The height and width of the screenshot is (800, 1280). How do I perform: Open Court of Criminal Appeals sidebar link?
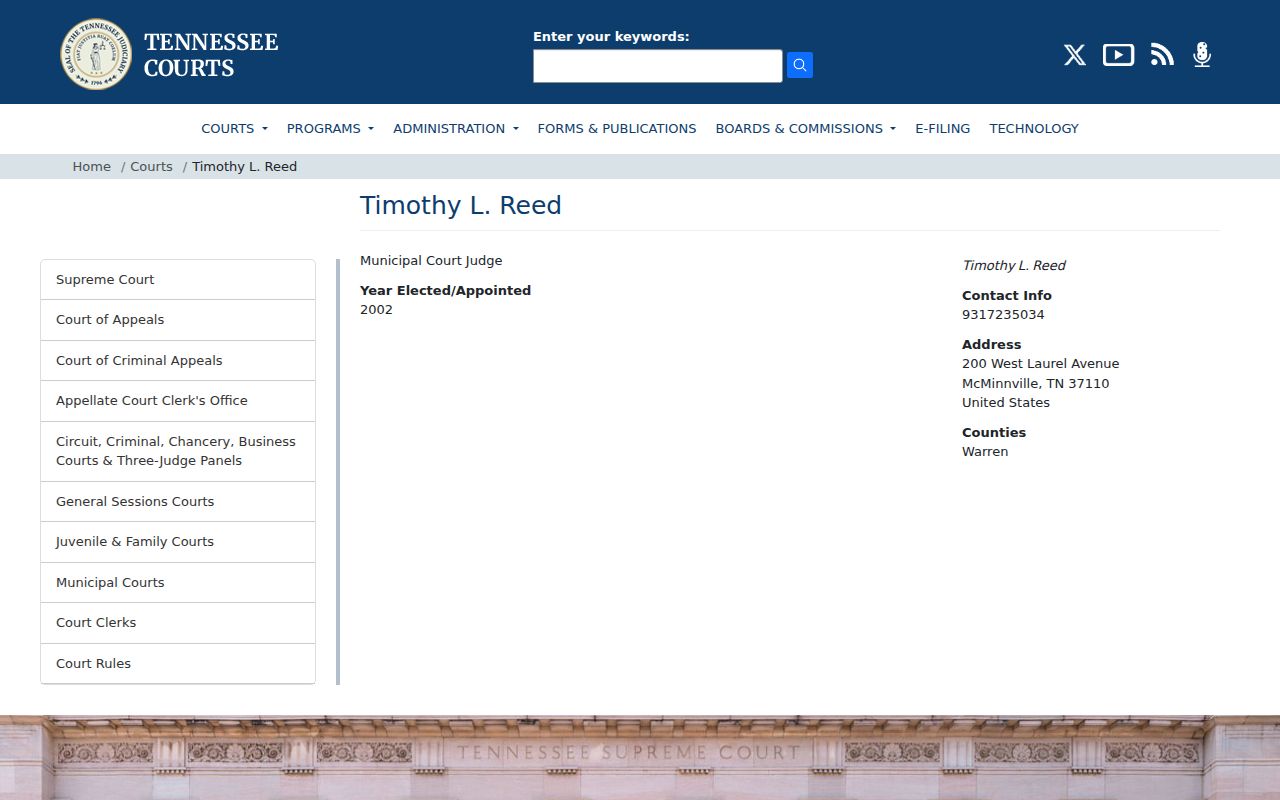click(178, 361)
